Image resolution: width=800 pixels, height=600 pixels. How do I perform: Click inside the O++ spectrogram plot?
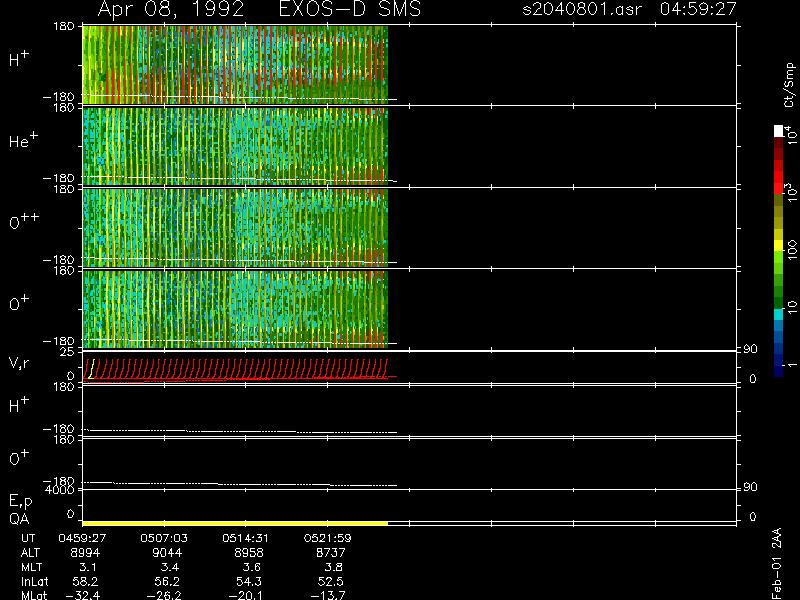pos(235,228)
